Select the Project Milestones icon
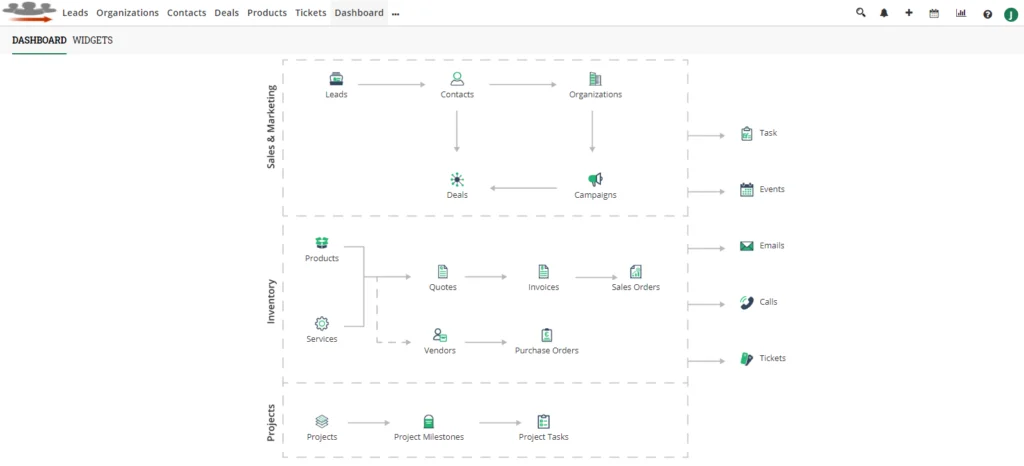1024x466 pixels. point(428,422)
